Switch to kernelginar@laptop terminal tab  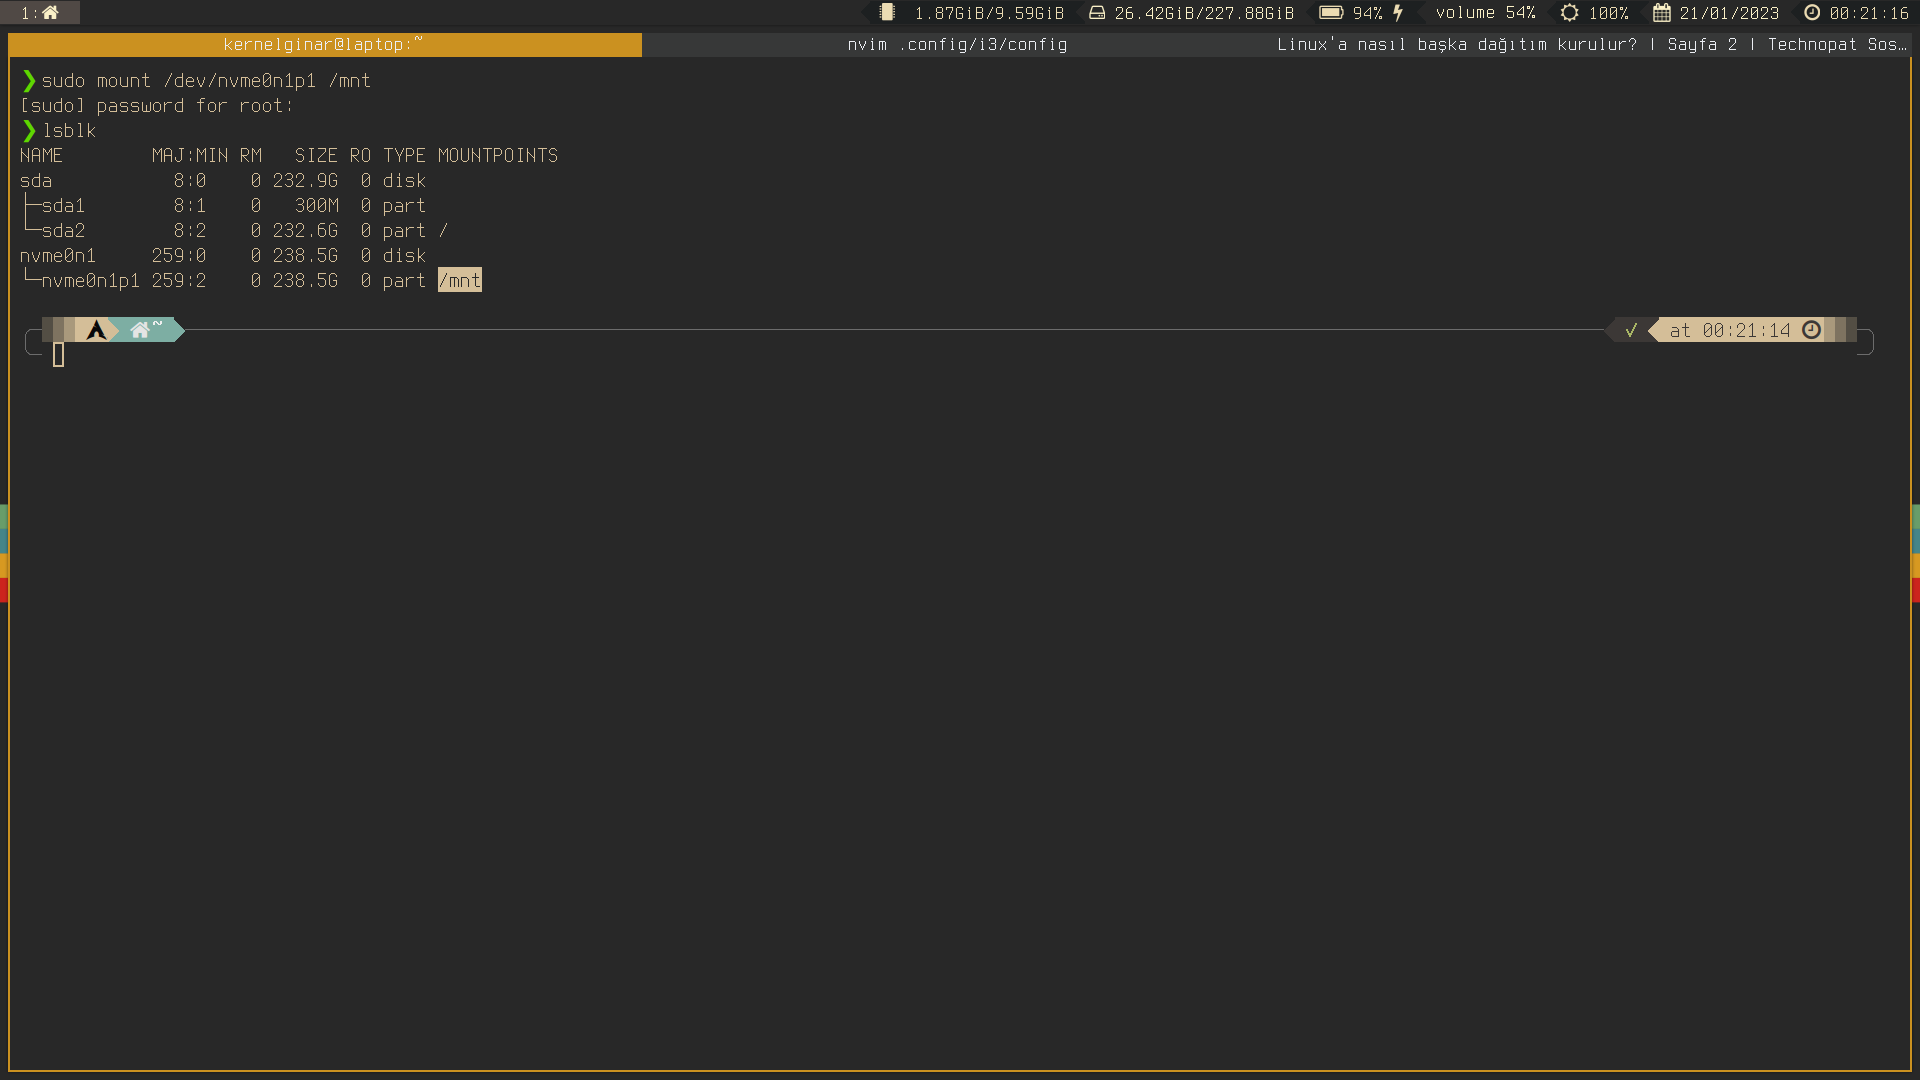pos(324,45)
